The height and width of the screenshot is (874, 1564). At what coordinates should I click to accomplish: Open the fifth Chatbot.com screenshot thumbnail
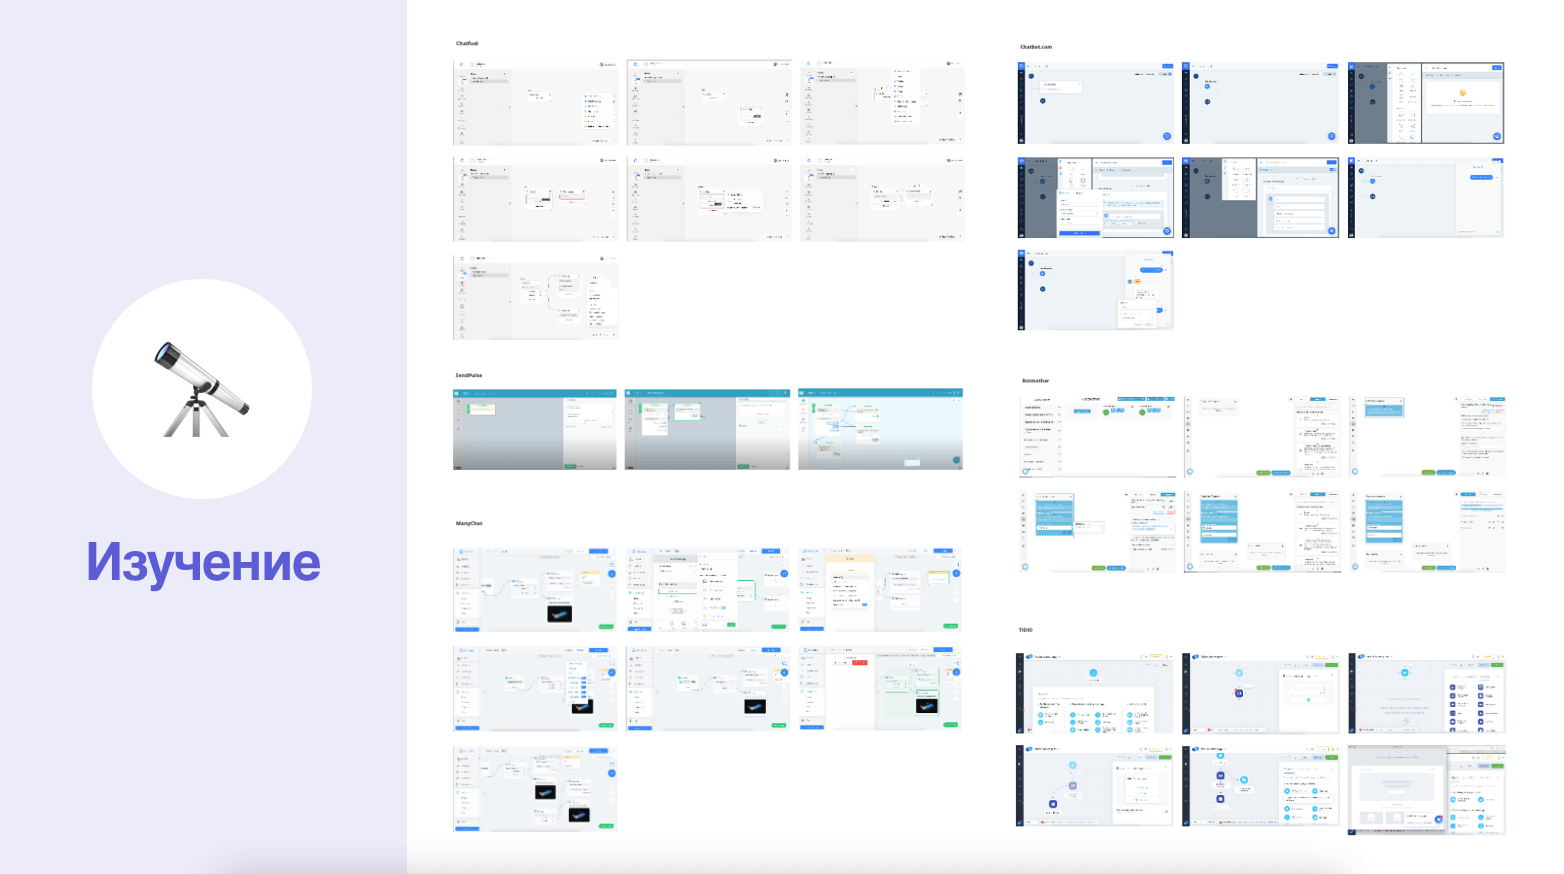[x=1260, y=197]
